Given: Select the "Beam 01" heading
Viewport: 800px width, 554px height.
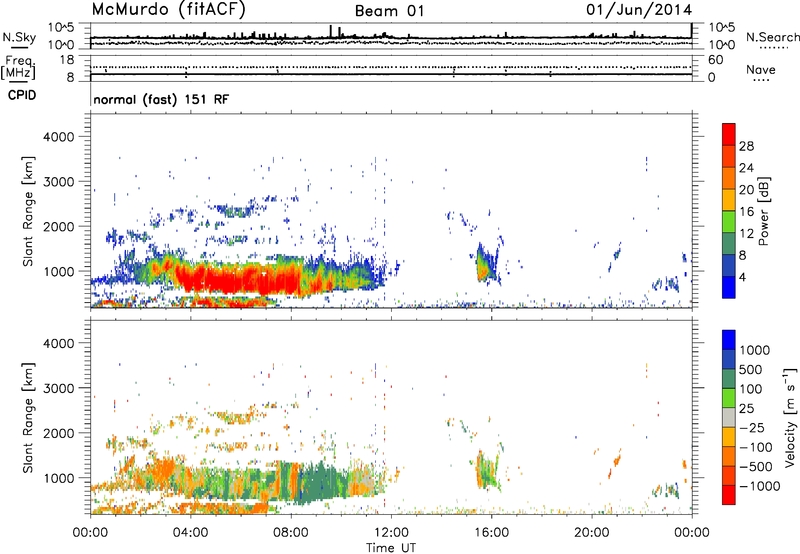Looking at the screenshot, I should tap(389, 11).
